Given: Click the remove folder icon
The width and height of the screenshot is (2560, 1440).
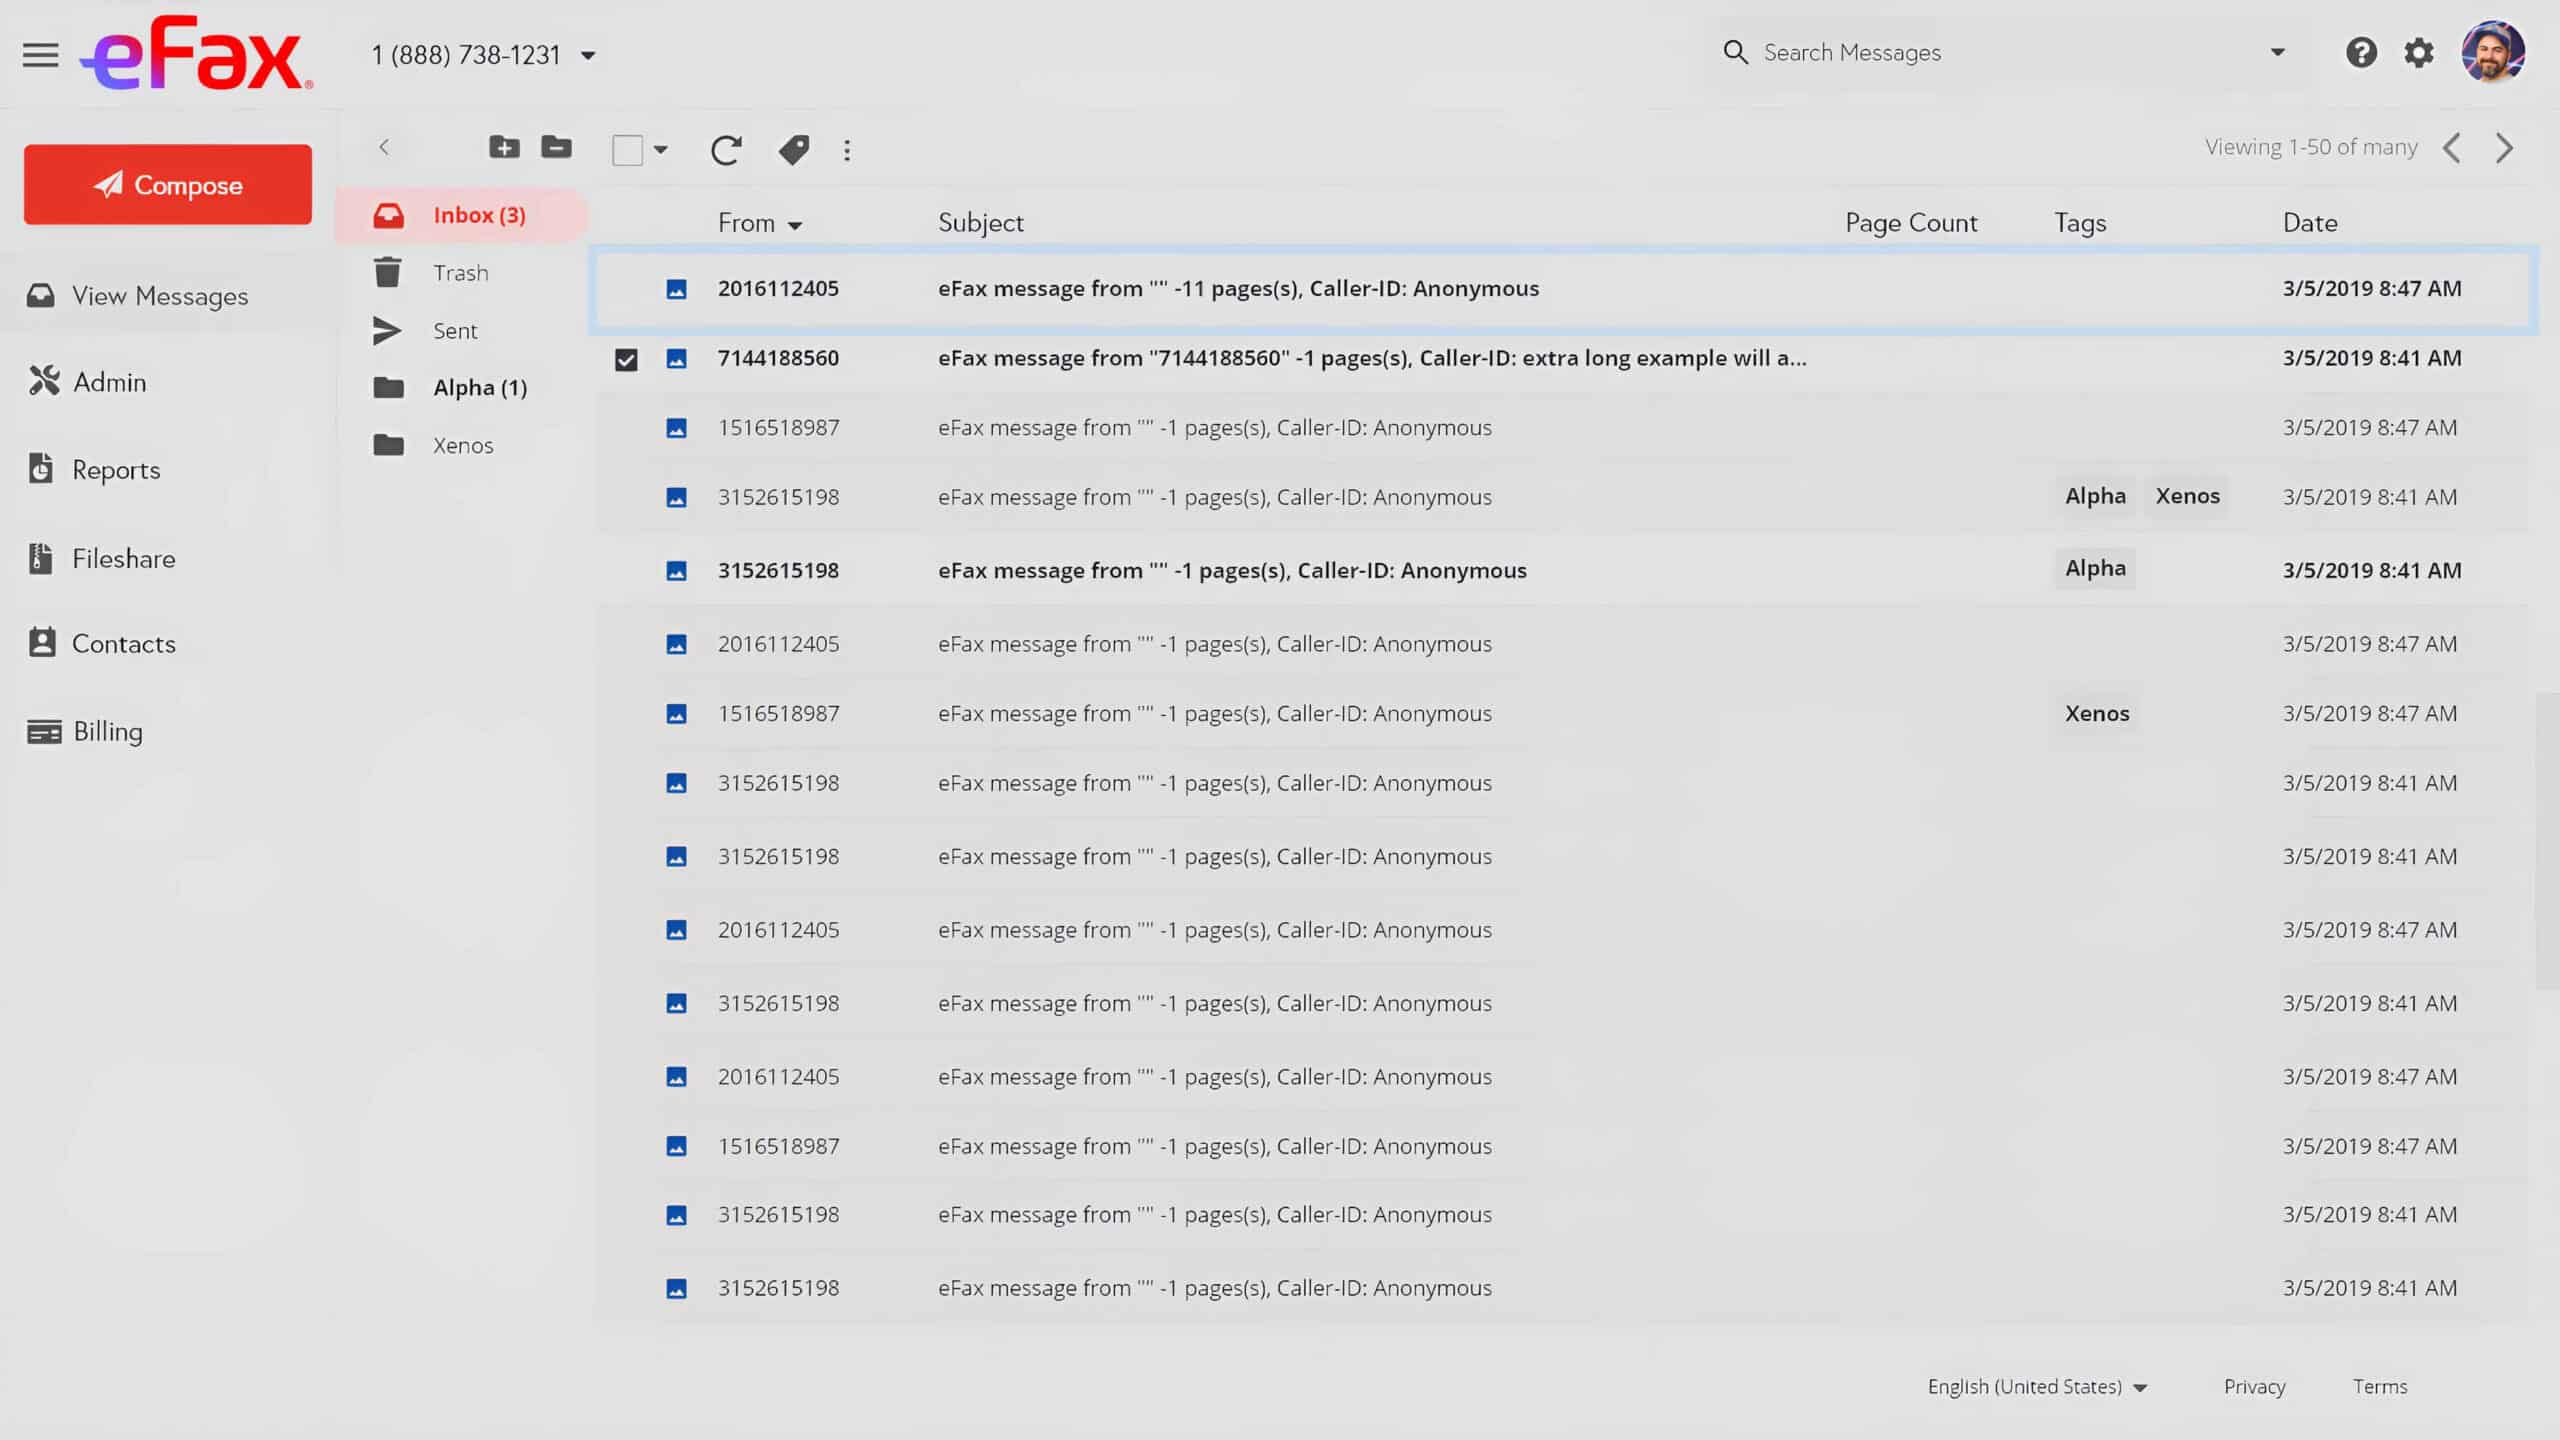Looking at the screenshot, I should (556, 148).
